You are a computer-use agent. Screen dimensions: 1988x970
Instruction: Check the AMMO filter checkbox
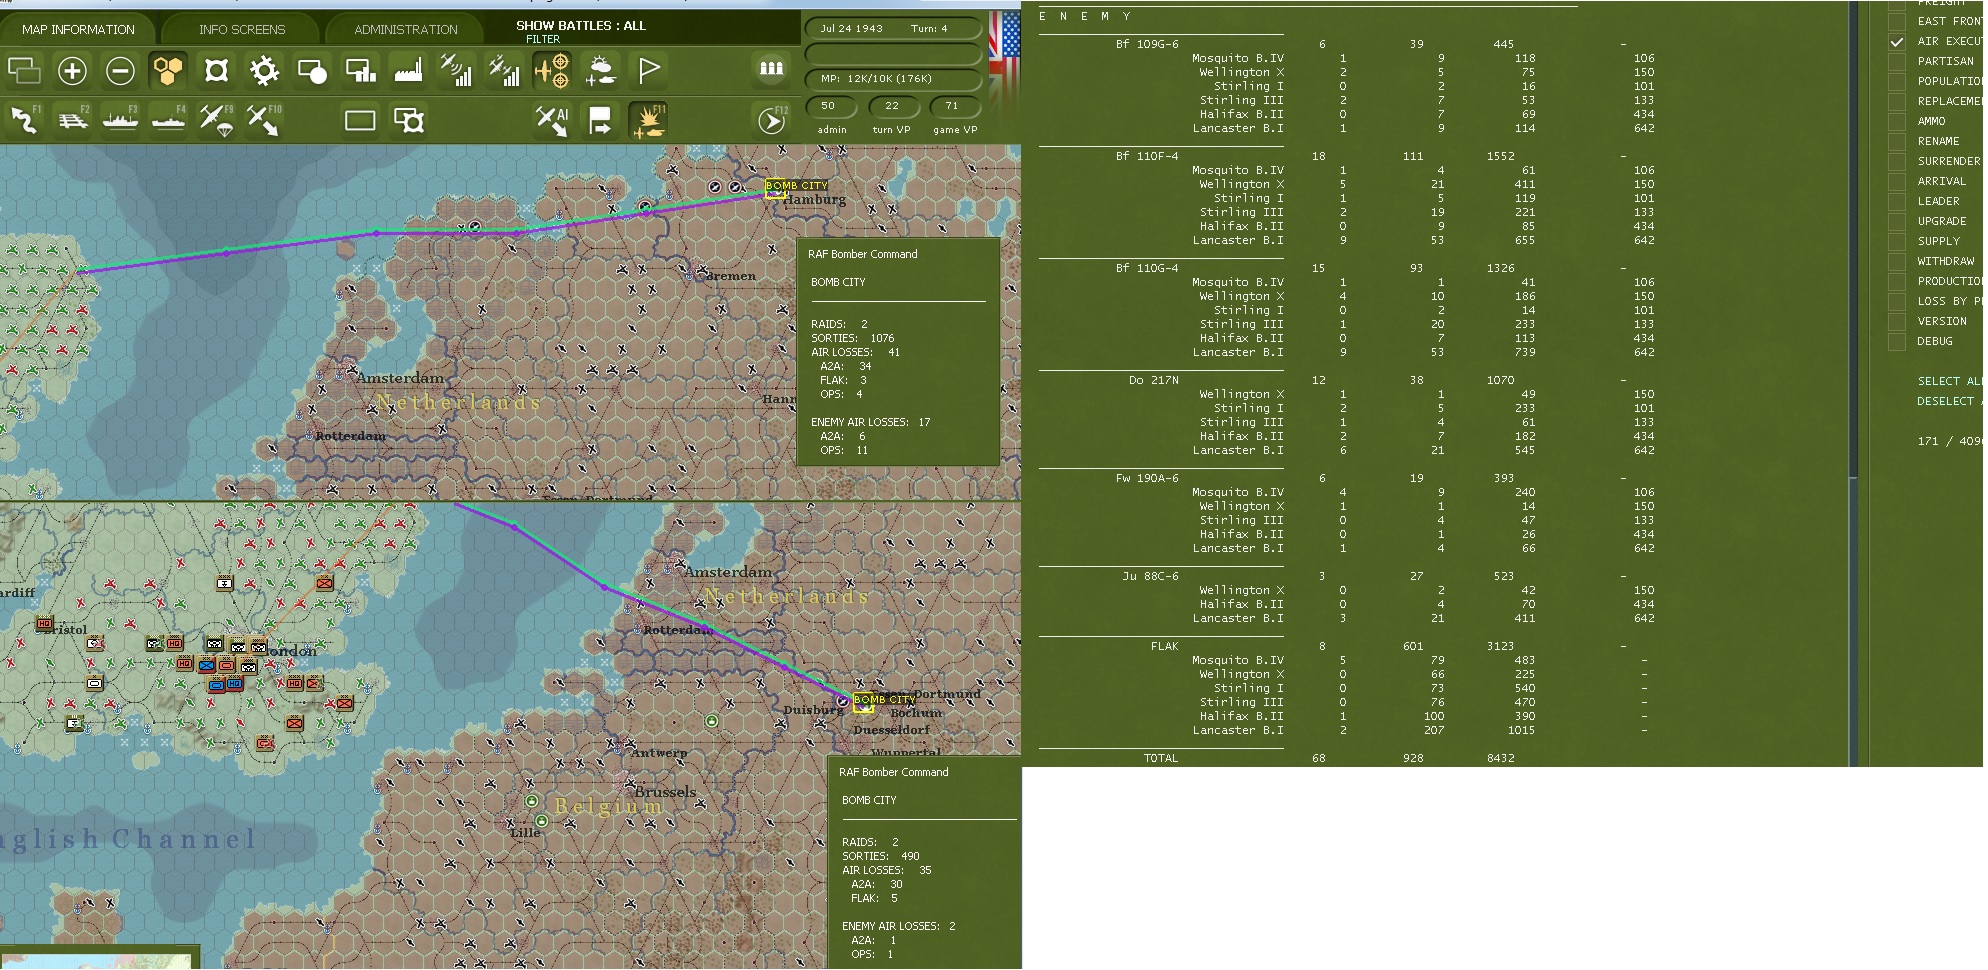(x=1896, y=121)
